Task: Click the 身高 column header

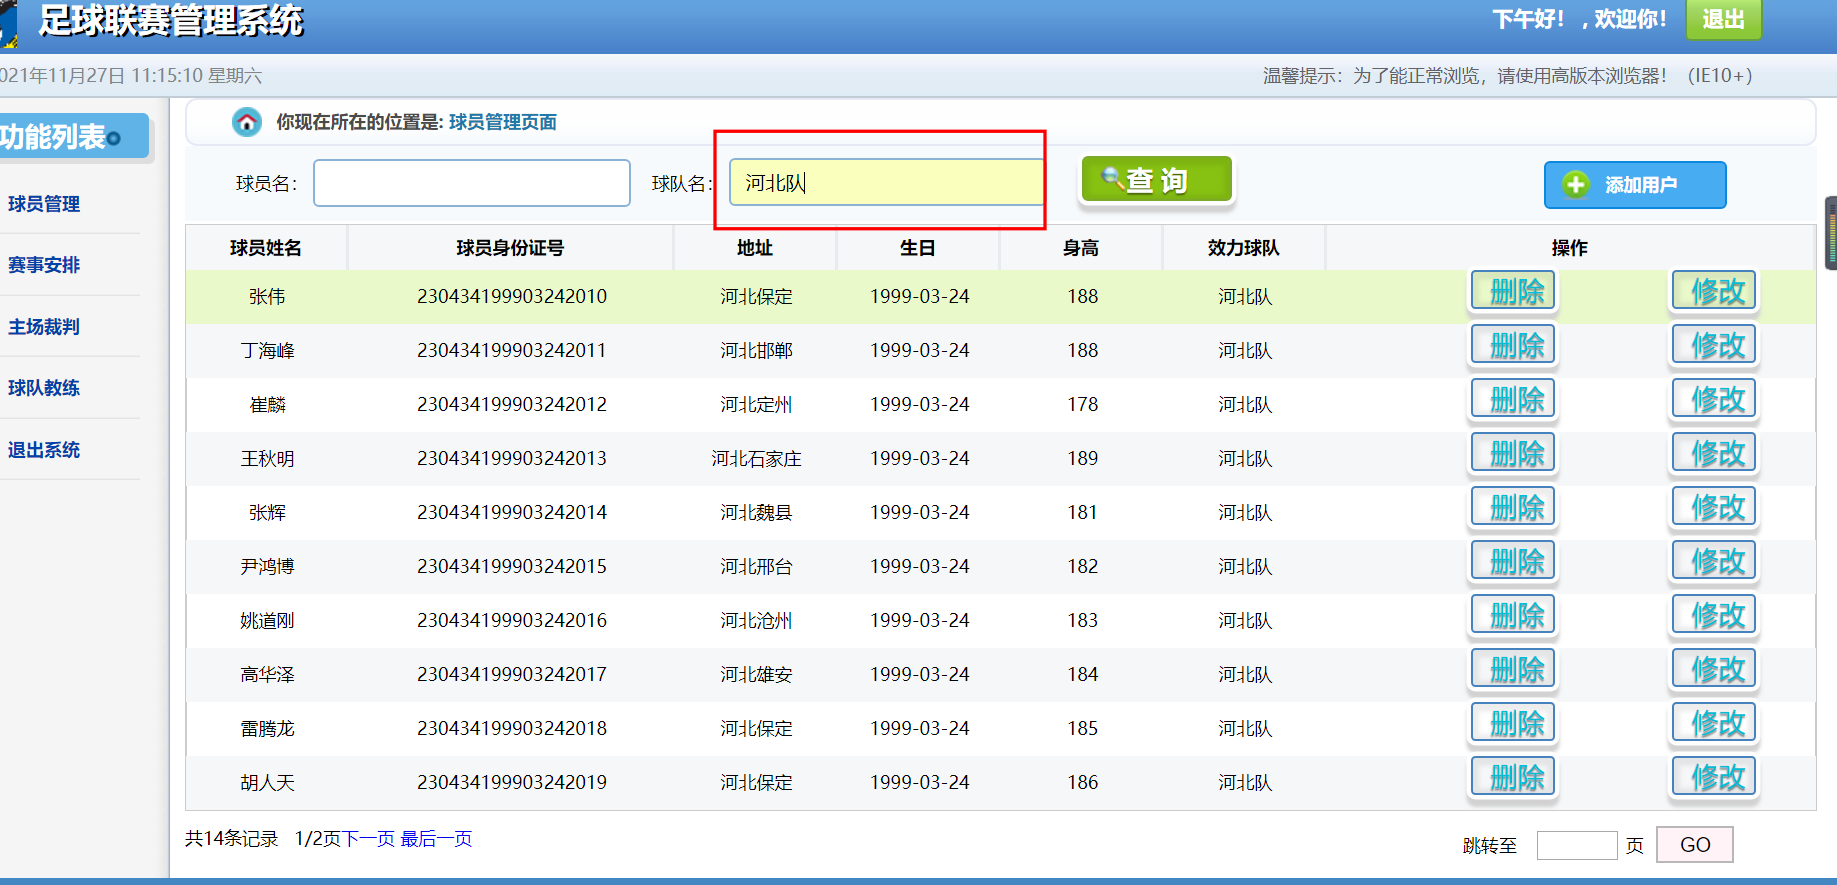Action: (1081, 248)
